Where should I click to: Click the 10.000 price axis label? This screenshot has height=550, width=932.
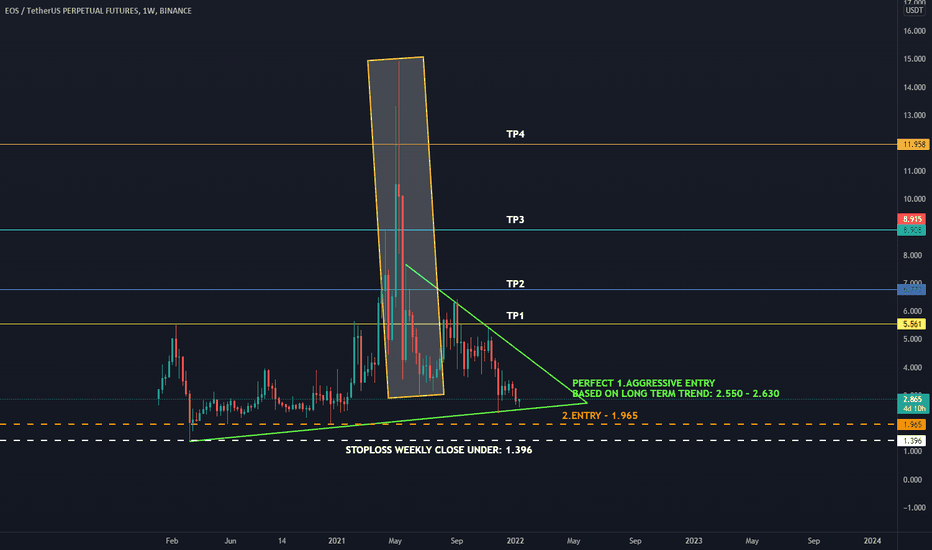(914, 199)
